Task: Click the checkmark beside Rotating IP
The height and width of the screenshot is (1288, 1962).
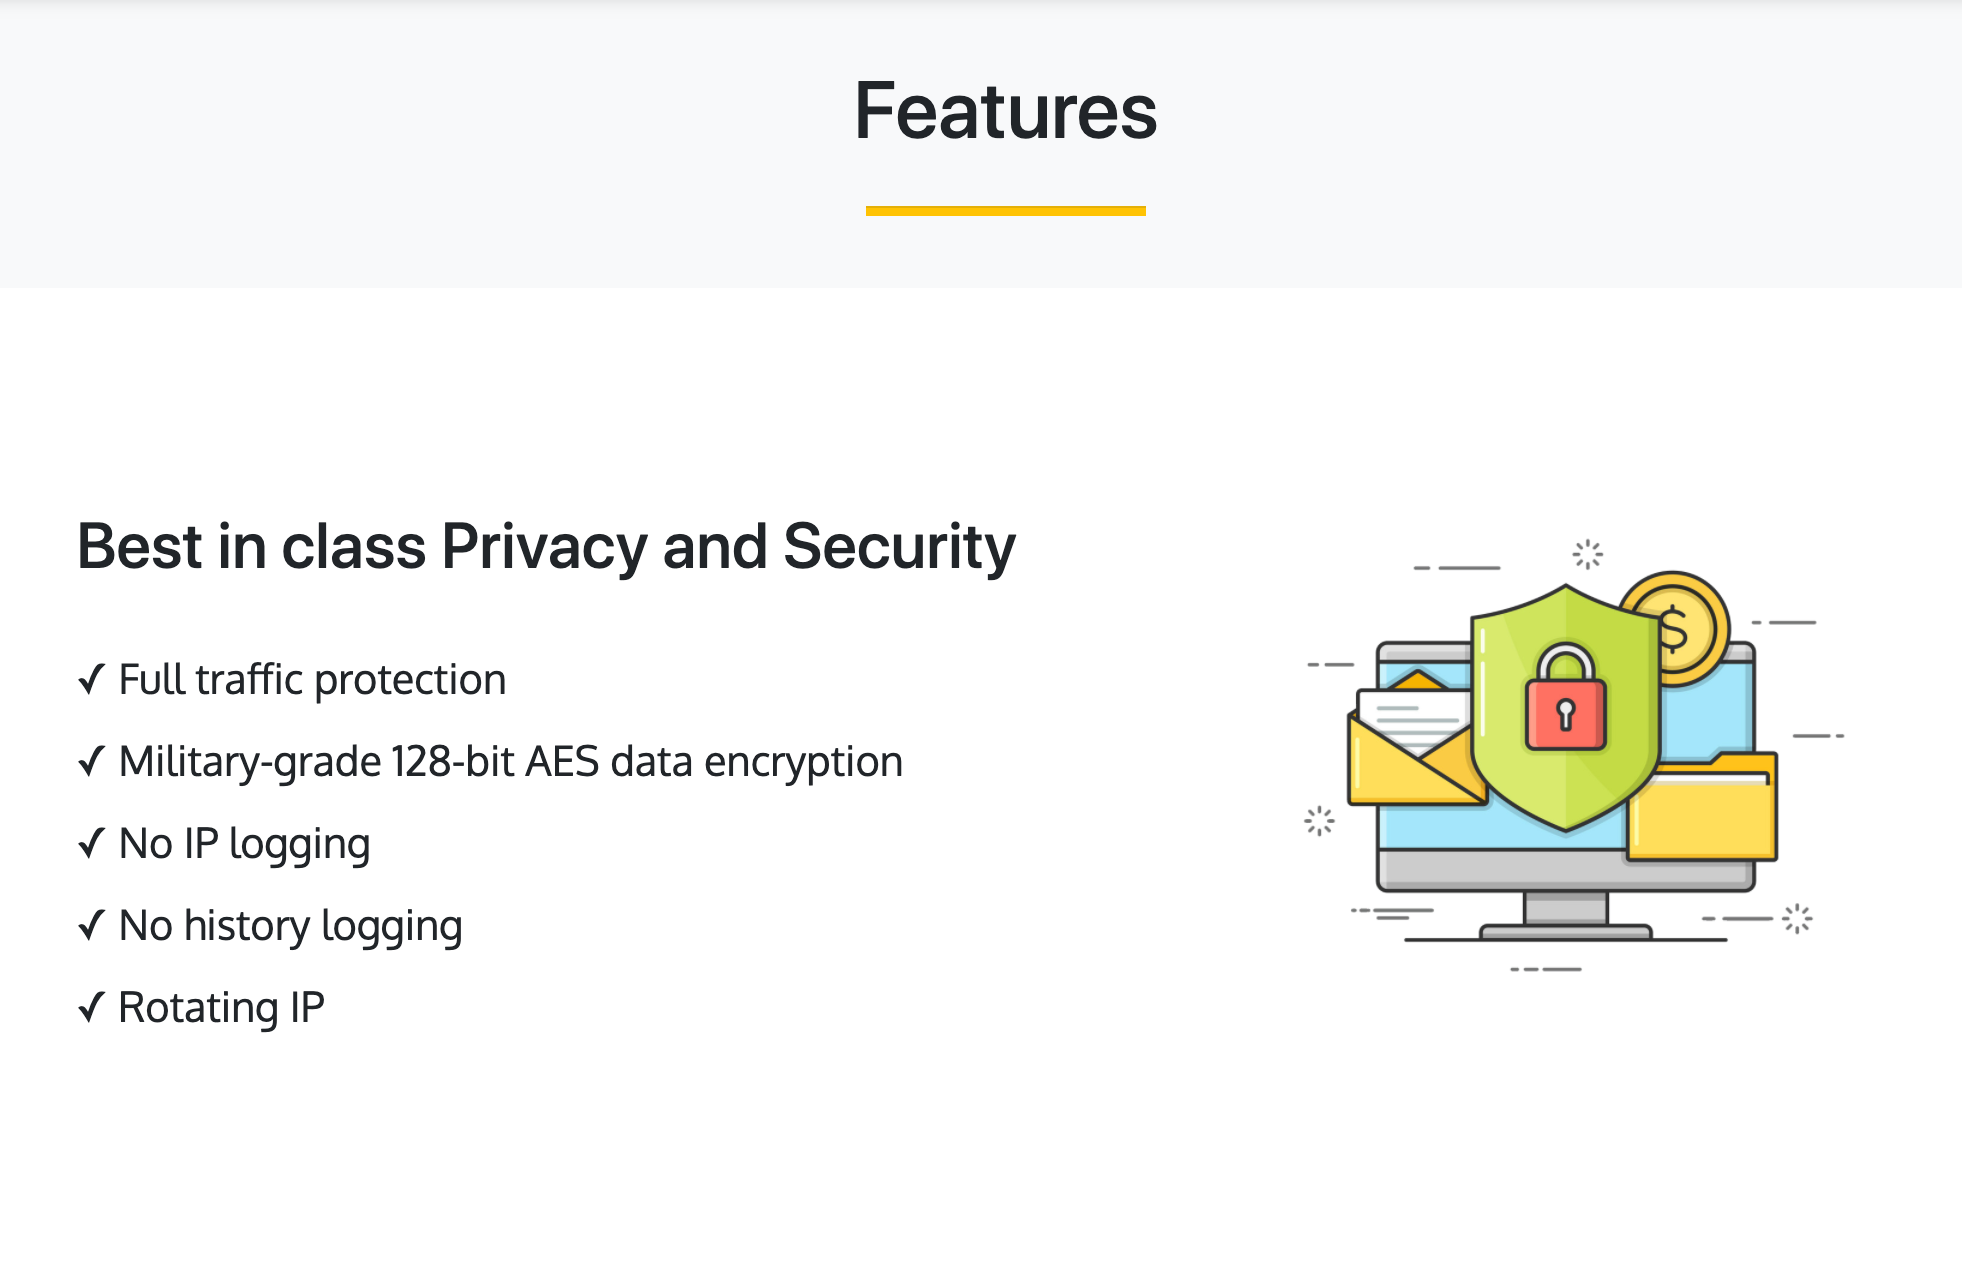Action: pyautogui.click(x=92, y=1008)
